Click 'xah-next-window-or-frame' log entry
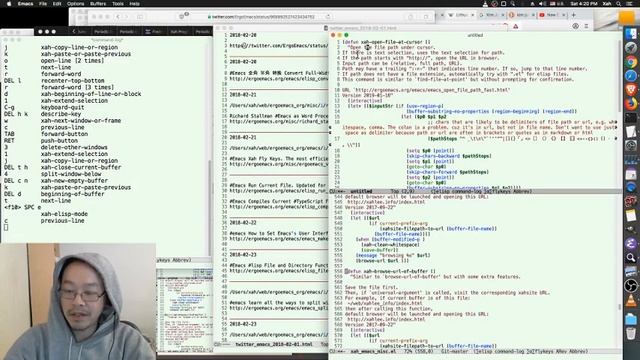 click(x=81, y=121)
